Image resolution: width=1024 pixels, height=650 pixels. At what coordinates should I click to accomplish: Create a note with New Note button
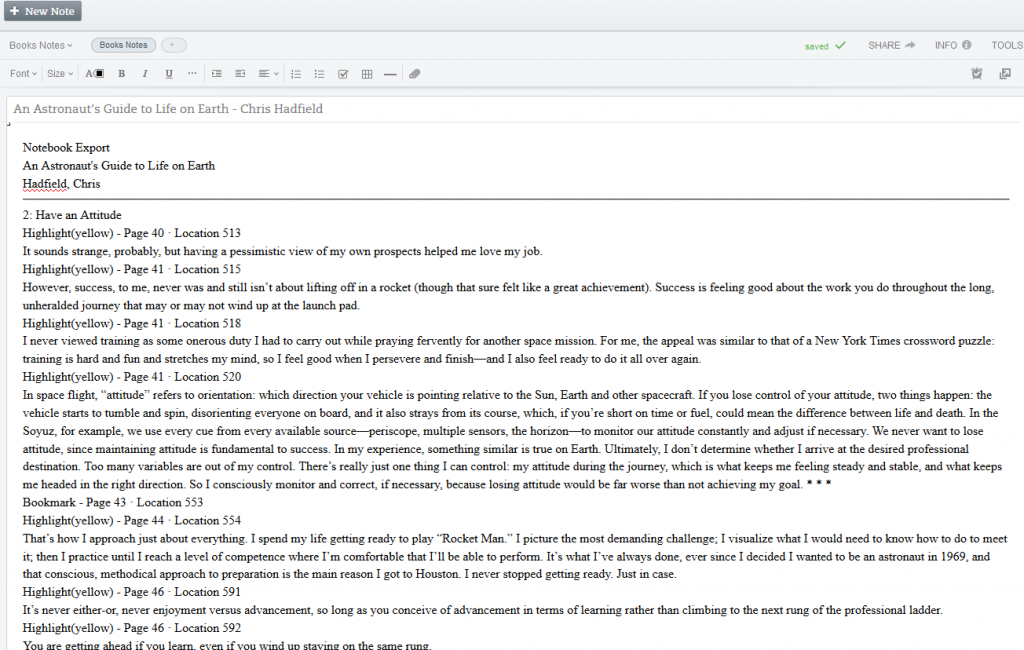(x=43, y=11)
